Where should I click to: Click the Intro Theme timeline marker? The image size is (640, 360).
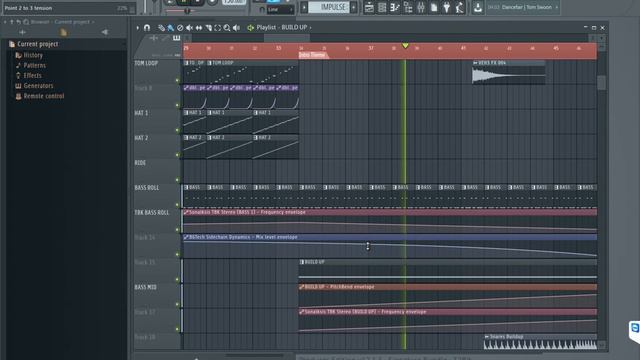(313, 55)
